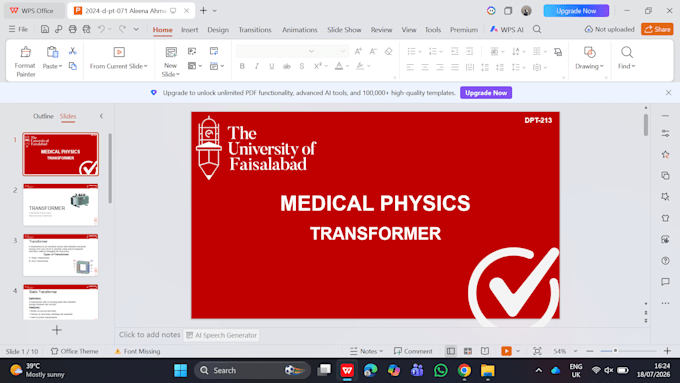The height and width of the screenshot is (383, 680).
Task: Switch to Slide Sorter view
Action: [468, 351]
